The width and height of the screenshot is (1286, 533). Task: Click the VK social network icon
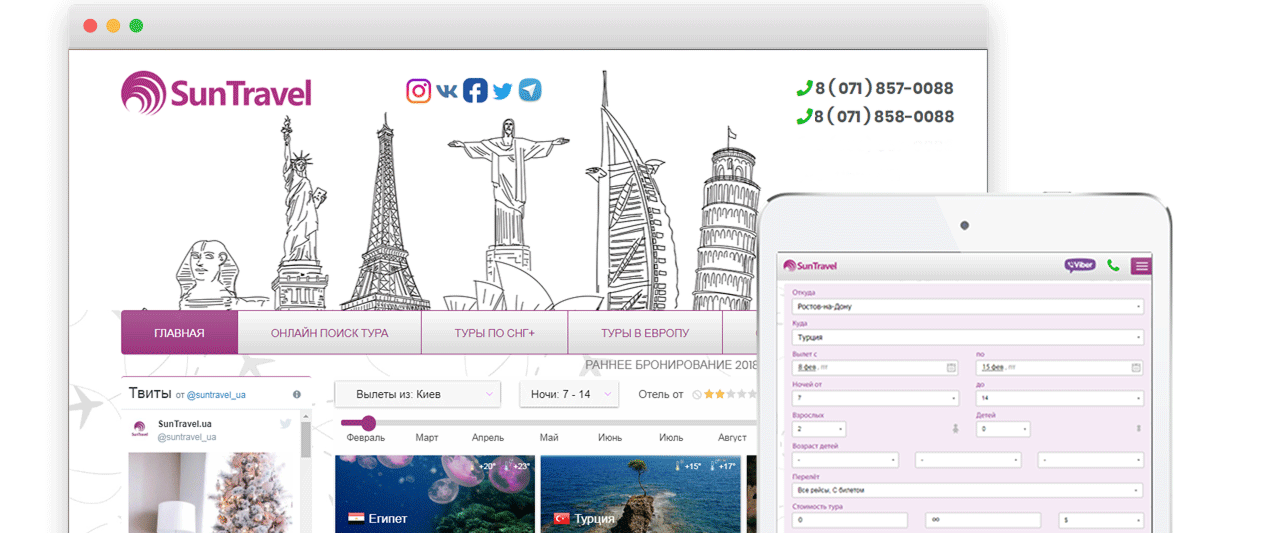pos(447,91)
